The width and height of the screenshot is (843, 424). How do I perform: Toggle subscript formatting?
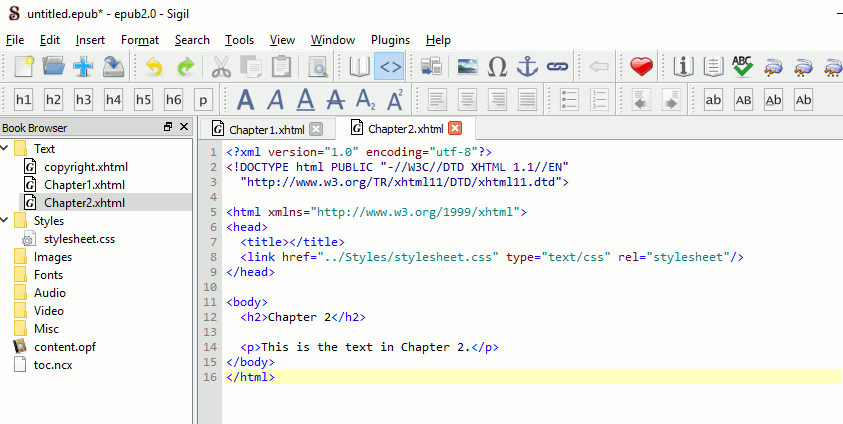coord(366,100)
